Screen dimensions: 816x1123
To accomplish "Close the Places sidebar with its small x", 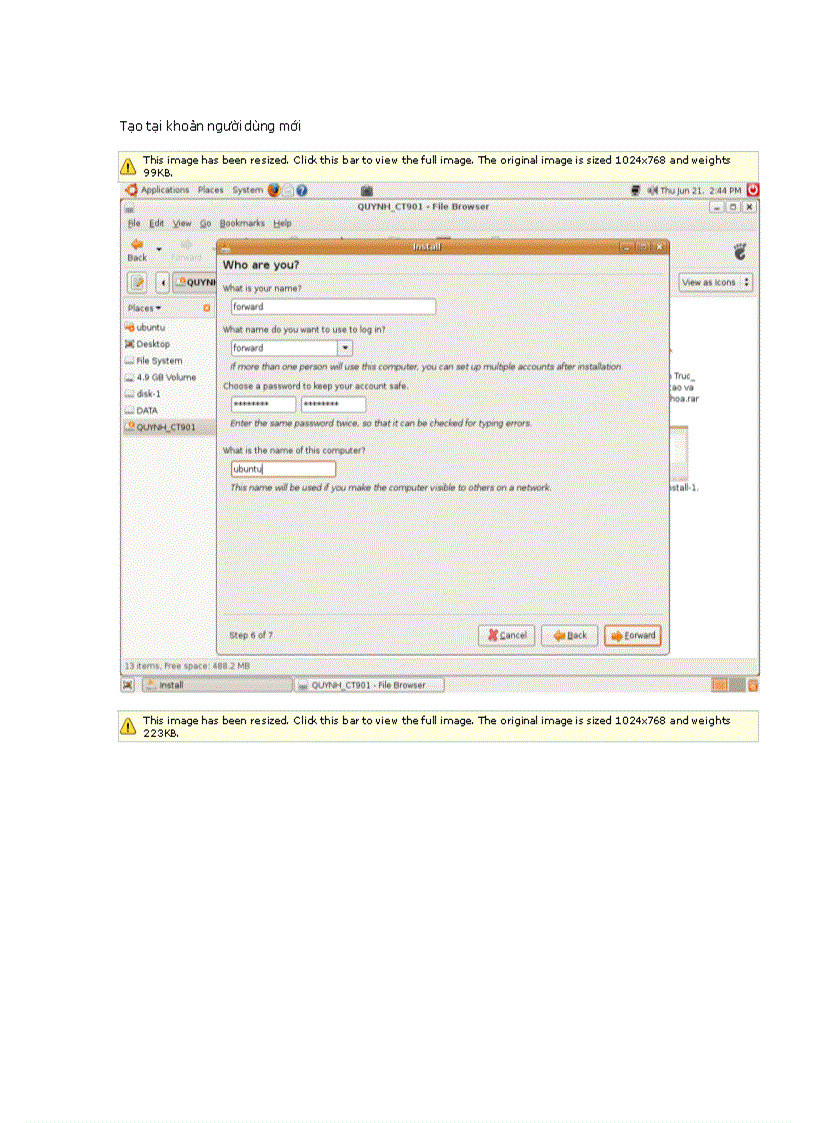I will 208,308.
